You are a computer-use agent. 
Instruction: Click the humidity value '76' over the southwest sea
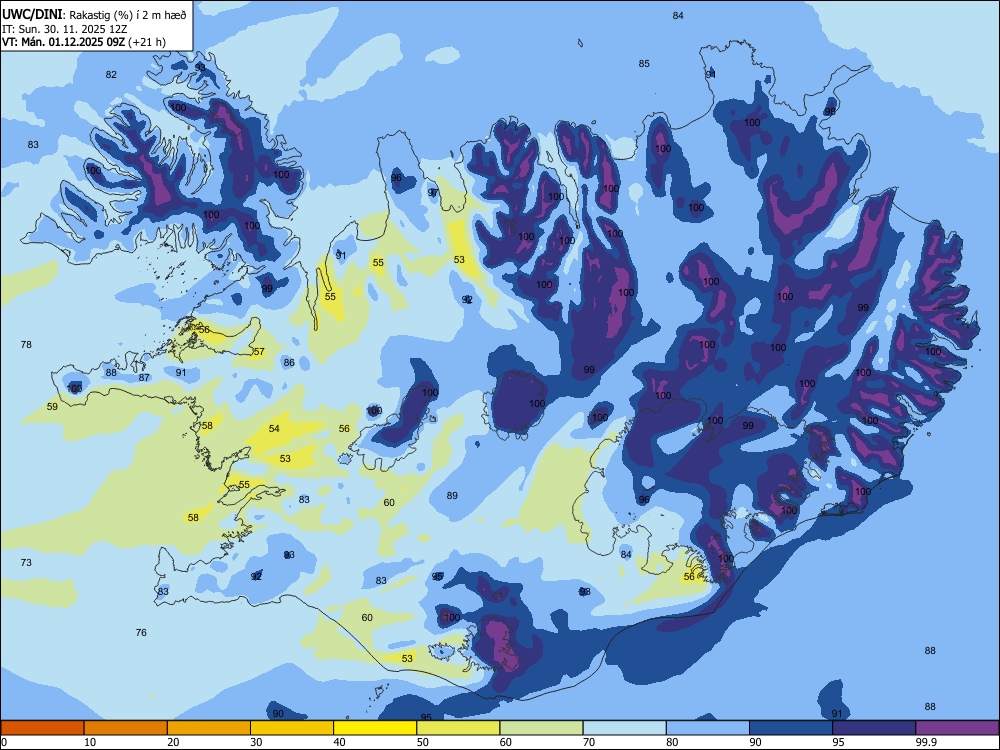point(141,633)
